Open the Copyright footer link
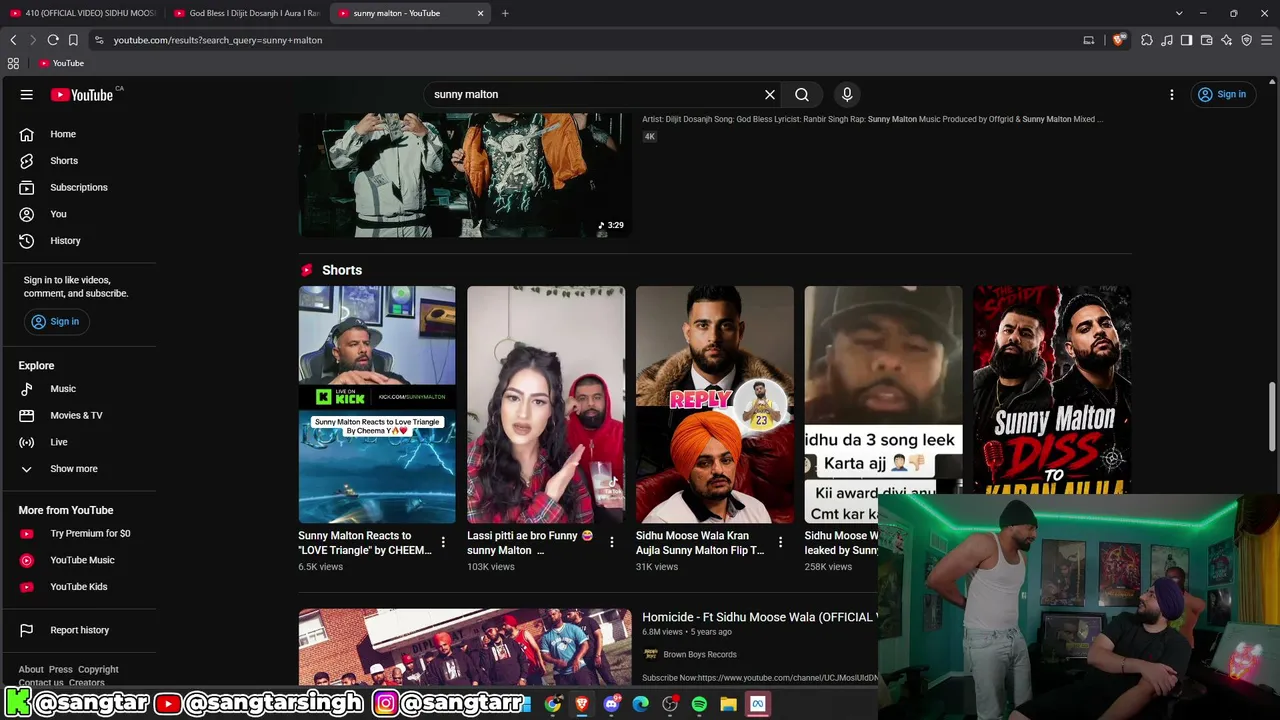The image size is (1280, 720). pos(98,670)
